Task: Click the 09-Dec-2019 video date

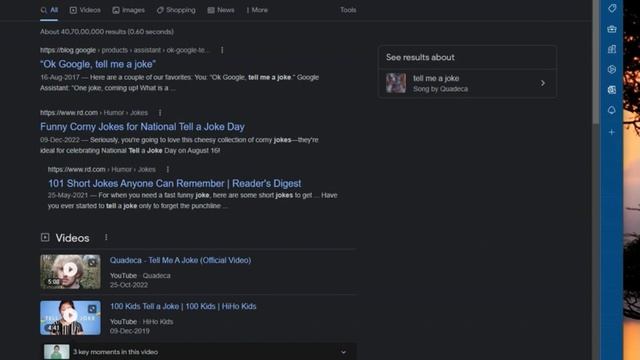Action: coord(130,331)
